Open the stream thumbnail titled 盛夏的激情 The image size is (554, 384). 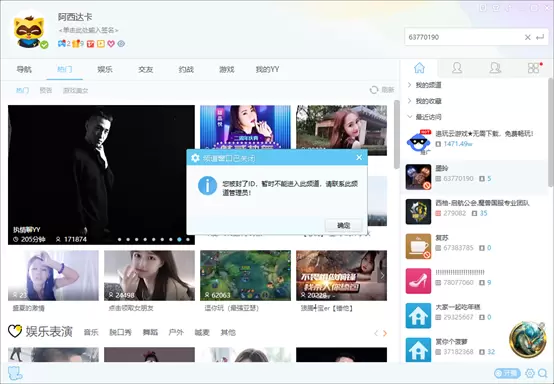(53, 276)
